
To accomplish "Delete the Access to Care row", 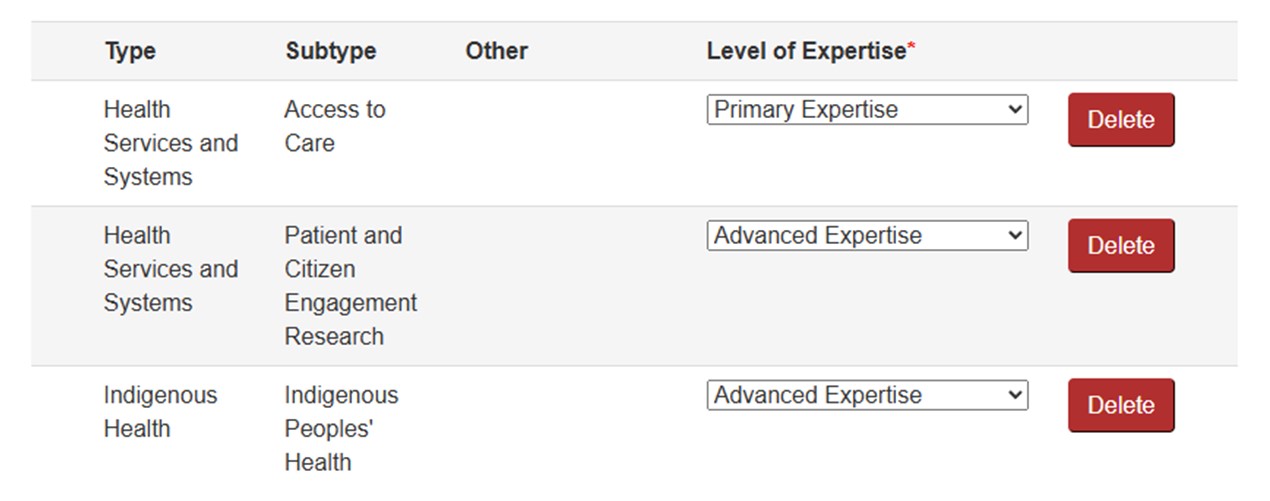I will (x=1120, y=120).
